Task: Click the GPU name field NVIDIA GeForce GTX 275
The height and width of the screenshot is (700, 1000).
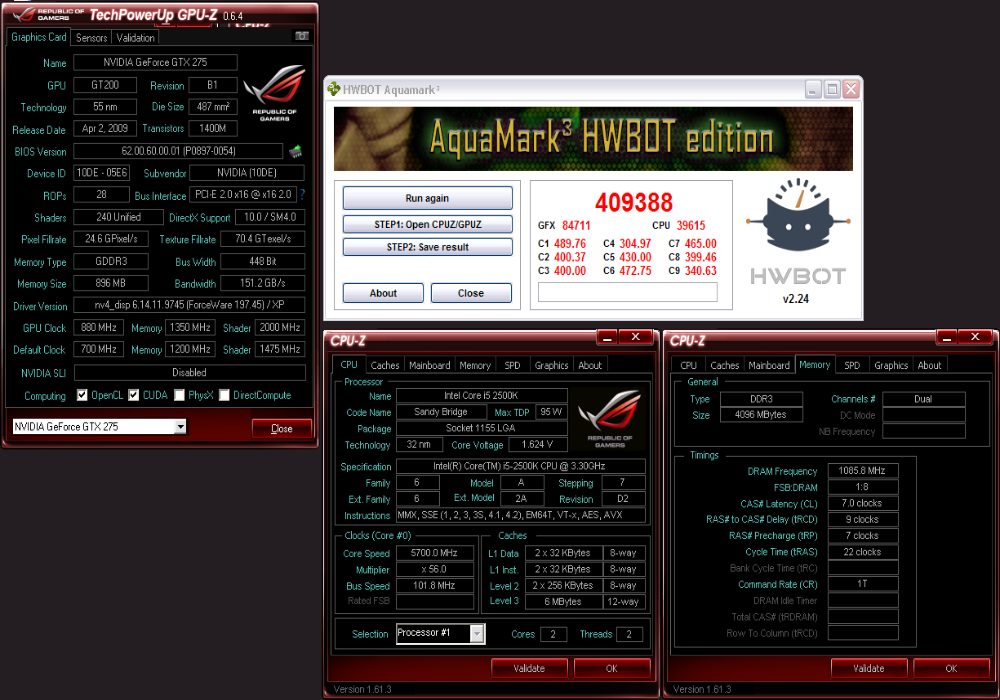Action: pyautogui.click(x=156, y=62)
